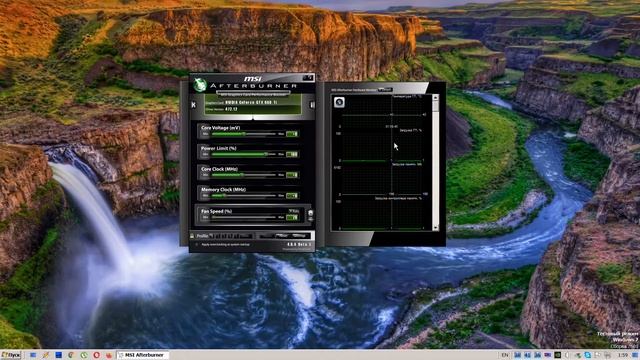The image size is (640, 360).
Task: Click the Apply button in Afterburner
Action: click(x=267, y=236)
